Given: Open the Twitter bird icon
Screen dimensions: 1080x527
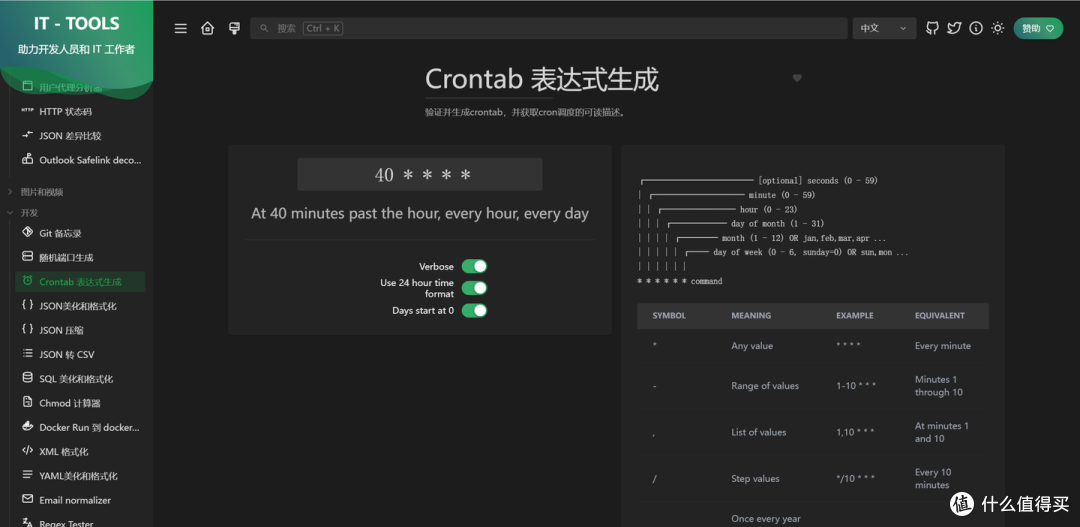Looking at the screenshot, I should click(x=954, y=28).
